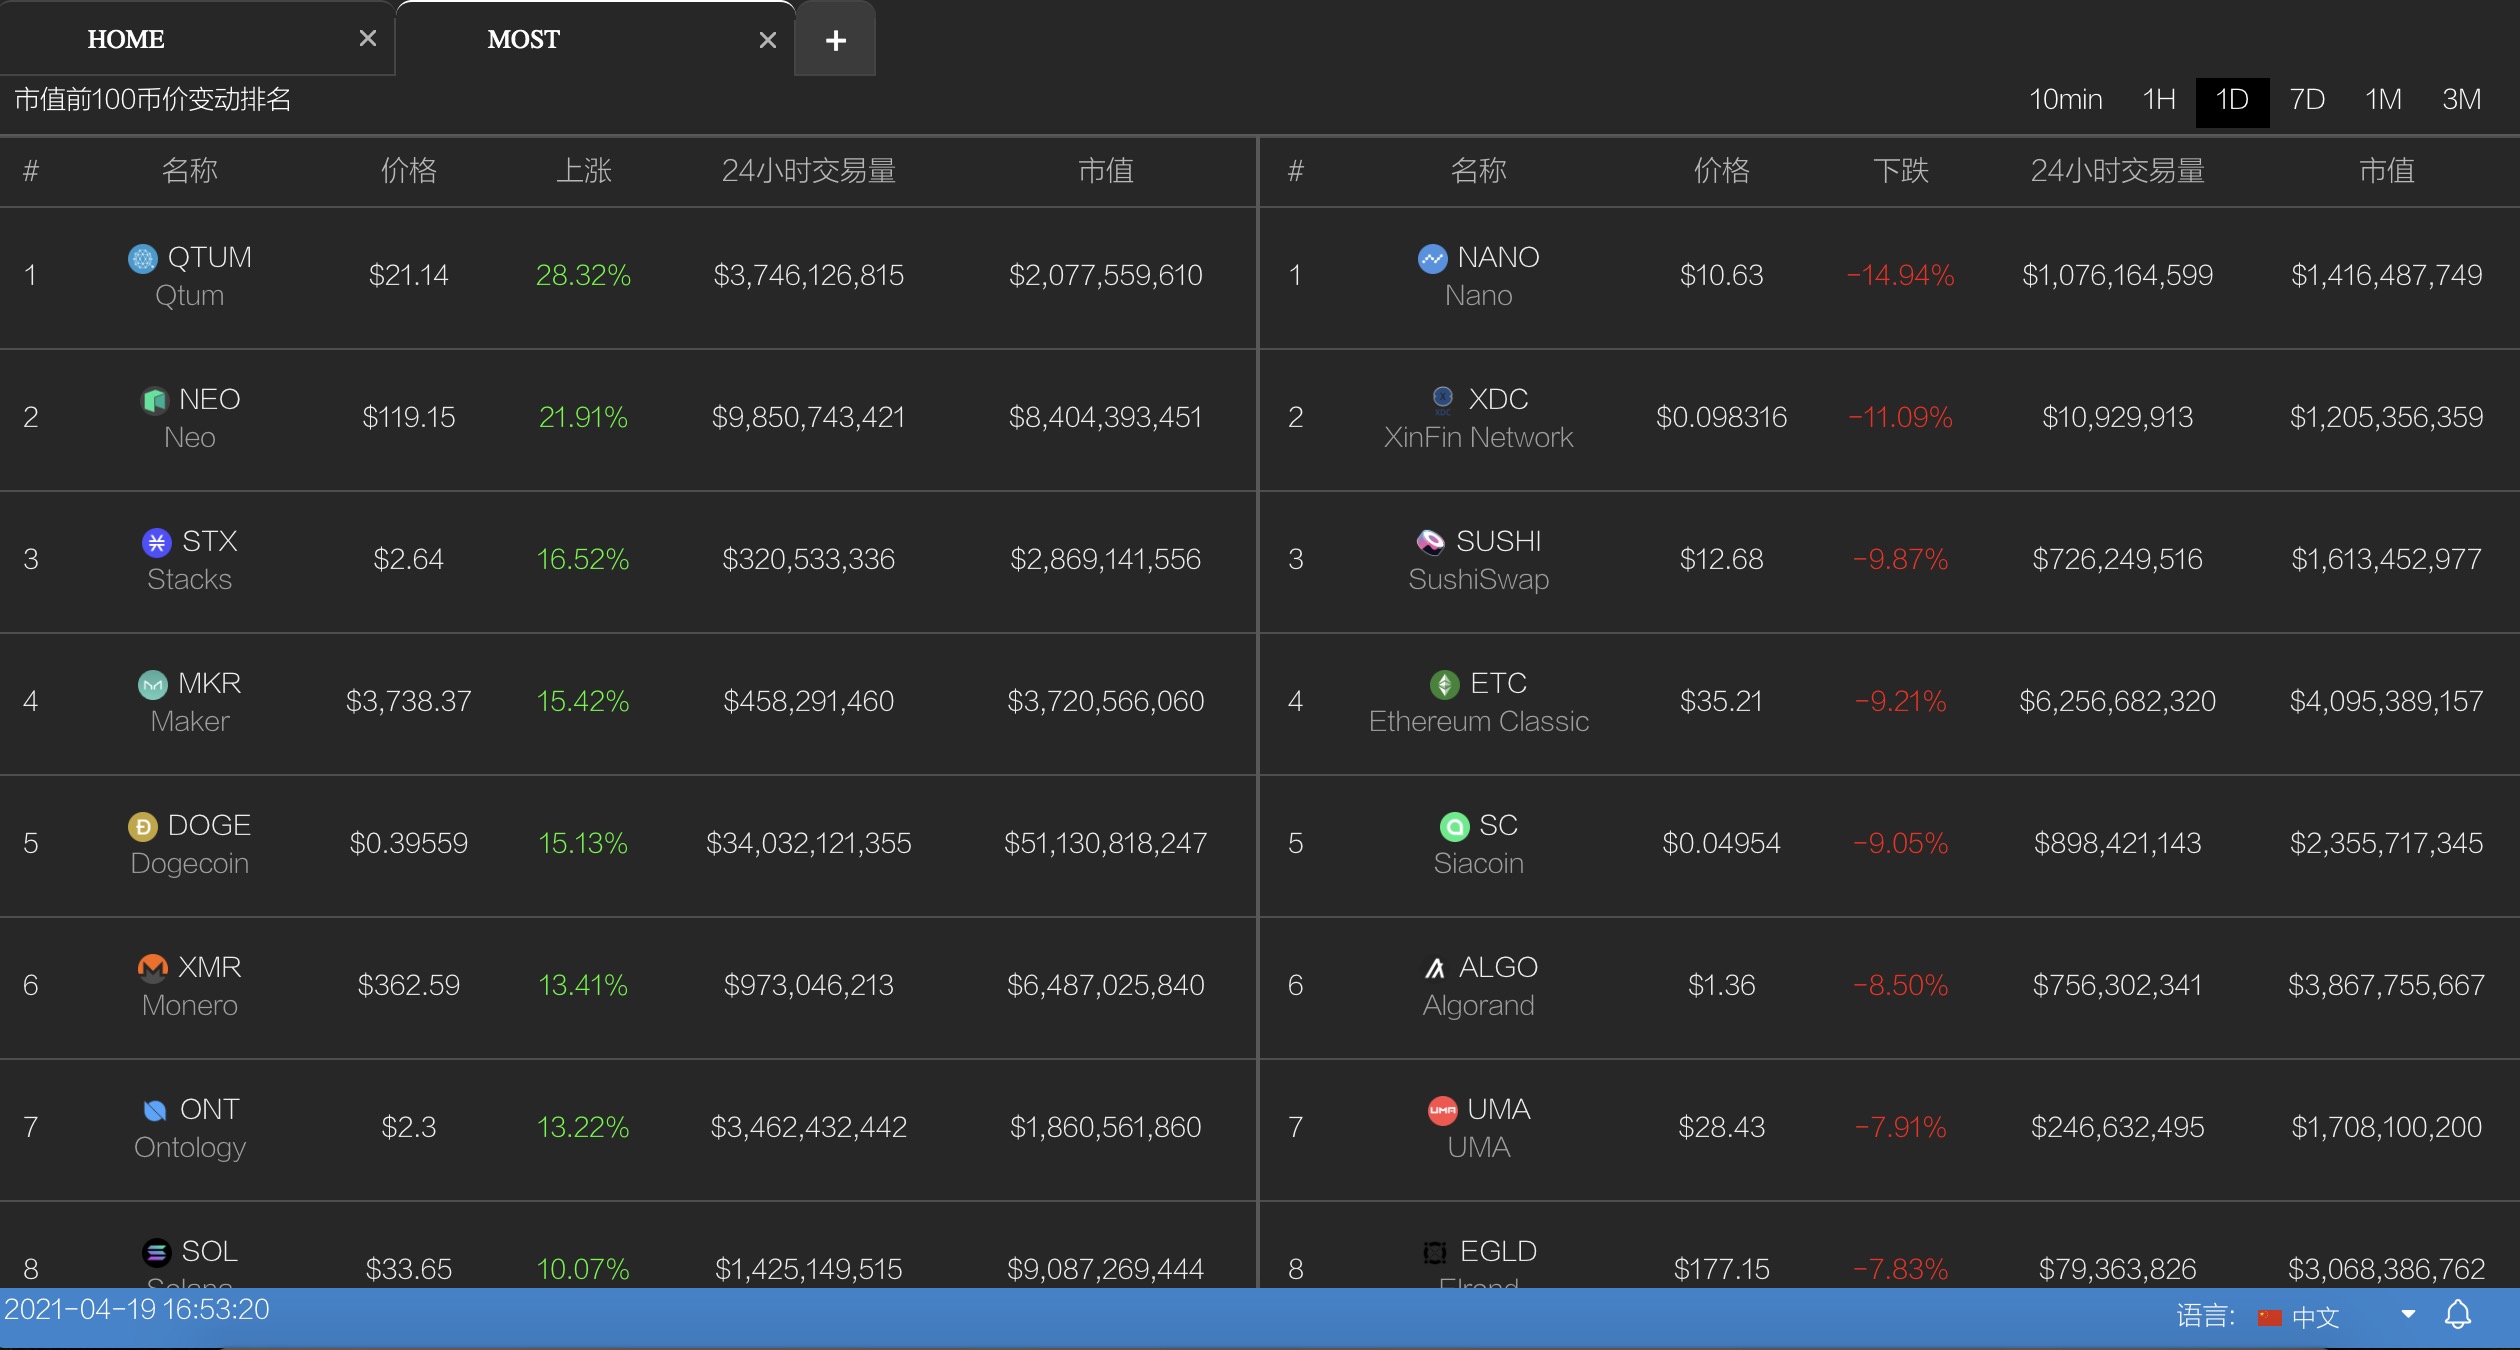
Task: Click the QTUM coin icon
Action: pos(143,259)
